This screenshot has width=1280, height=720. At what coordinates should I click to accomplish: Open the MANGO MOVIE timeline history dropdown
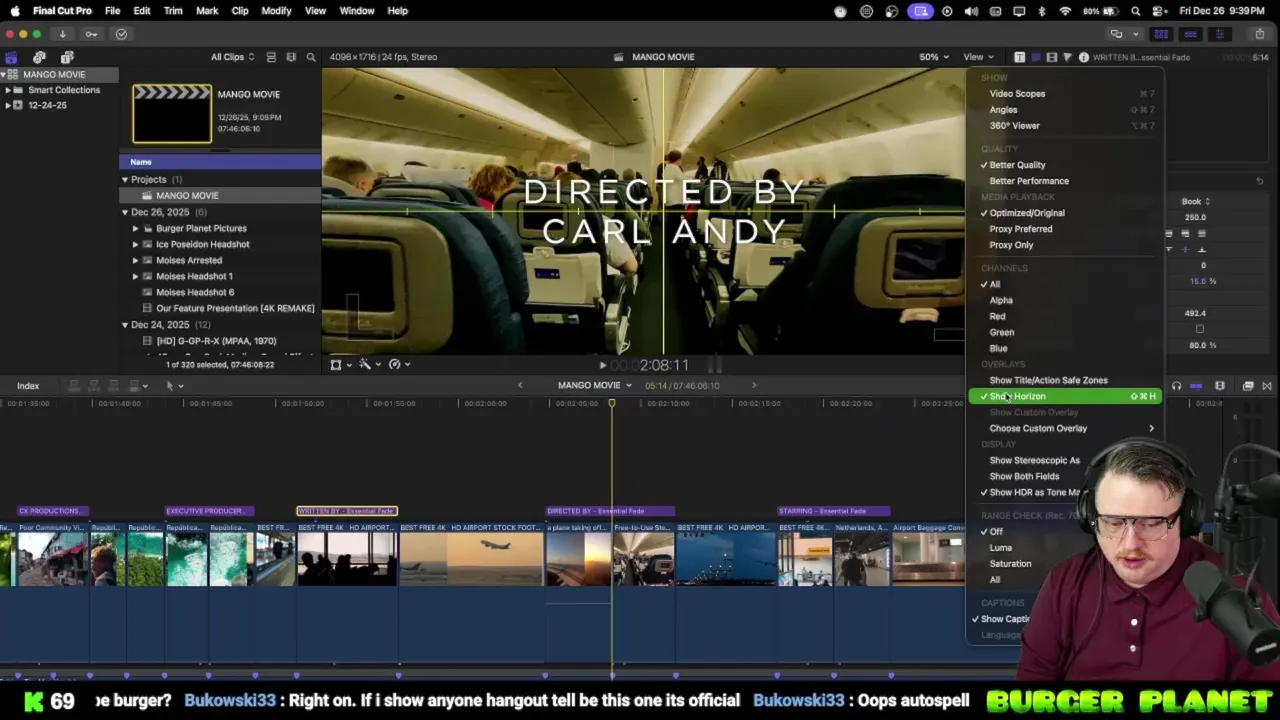tap(595, 386)
